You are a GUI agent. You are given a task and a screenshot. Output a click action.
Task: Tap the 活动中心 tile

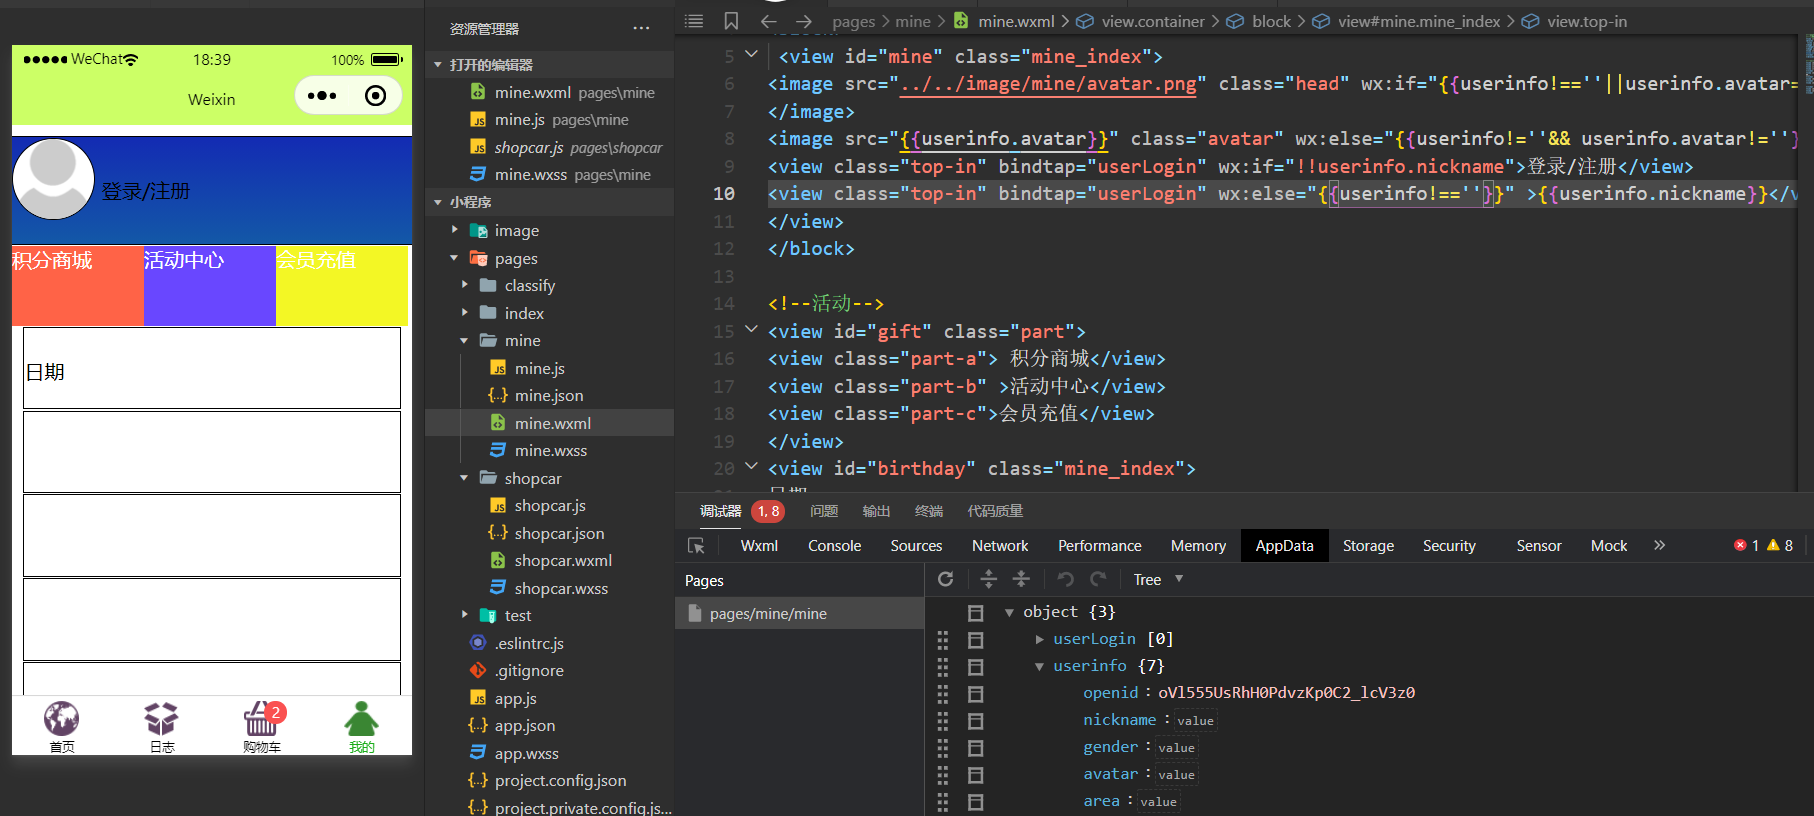tap(210, 285)
